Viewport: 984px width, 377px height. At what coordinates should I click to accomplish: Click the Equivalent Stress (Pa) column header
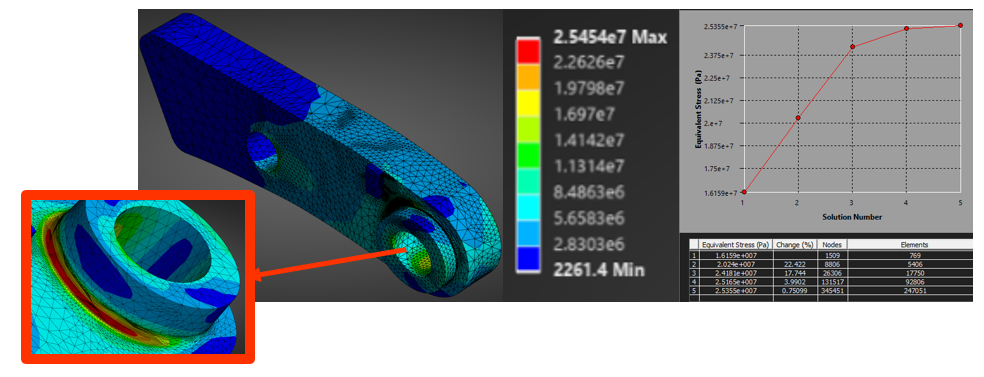point(735,245)
